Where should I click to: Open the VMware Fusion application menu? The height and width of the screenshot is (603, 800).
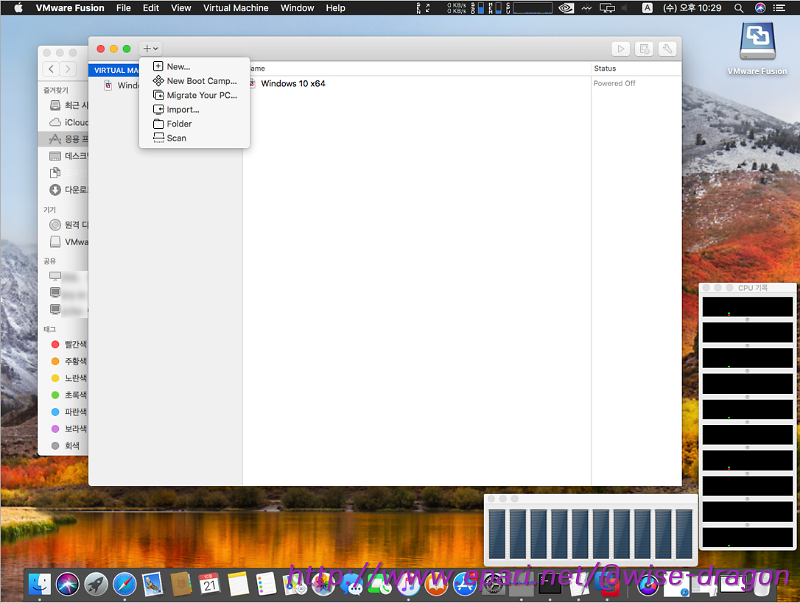point(70,8)
